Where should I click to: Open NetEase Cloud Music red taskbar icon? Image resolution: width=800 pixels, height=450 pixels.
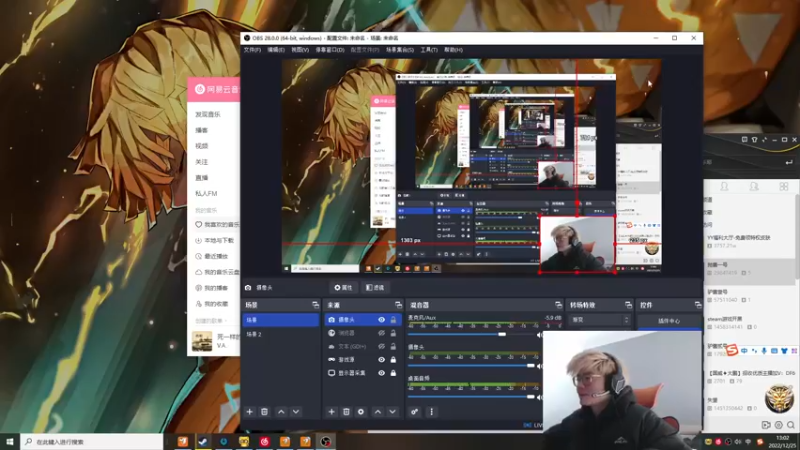point(264,441)
